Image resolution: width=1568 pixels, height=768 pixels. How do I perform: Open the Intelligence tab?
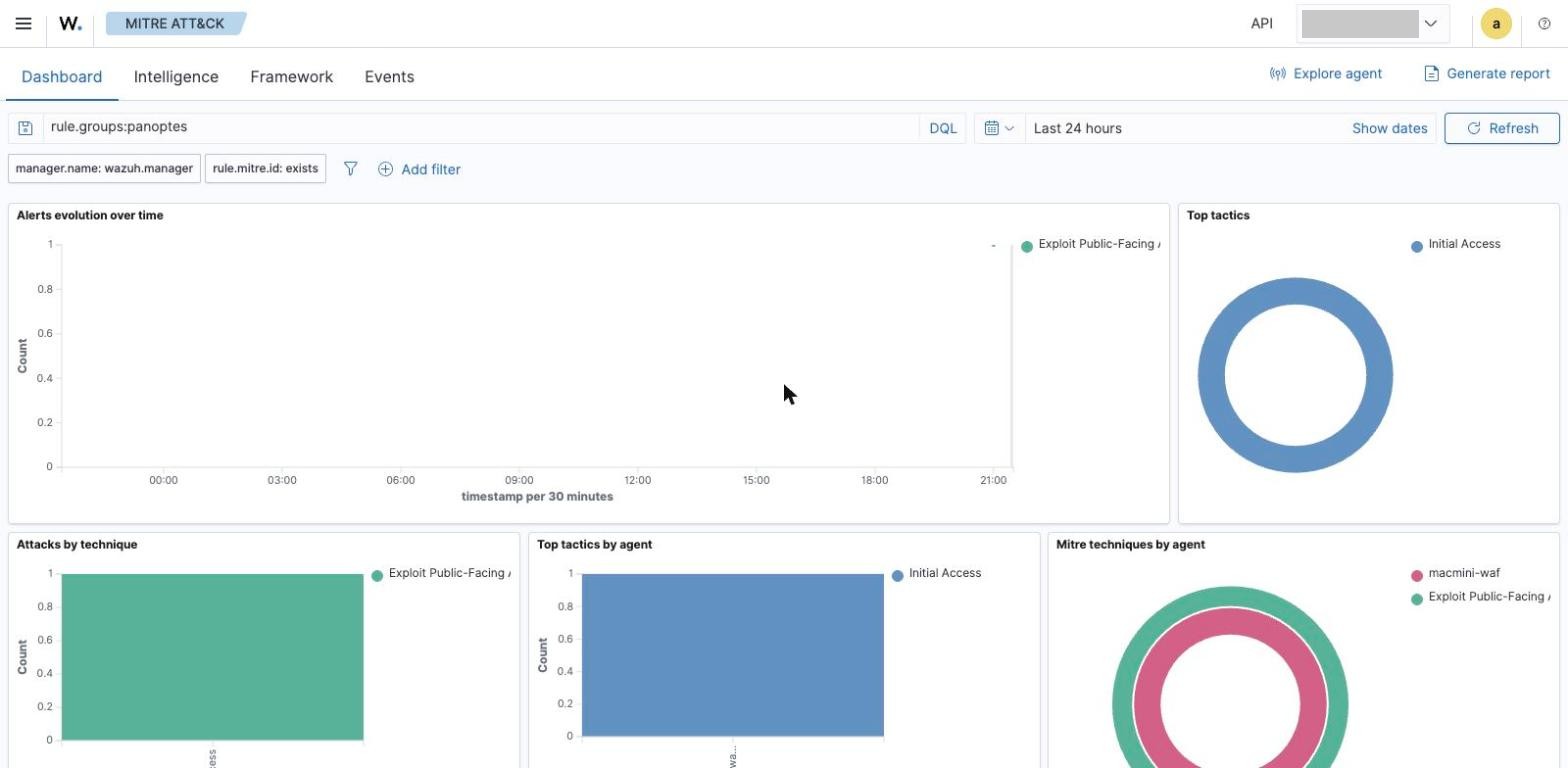(x=176, y=77)
